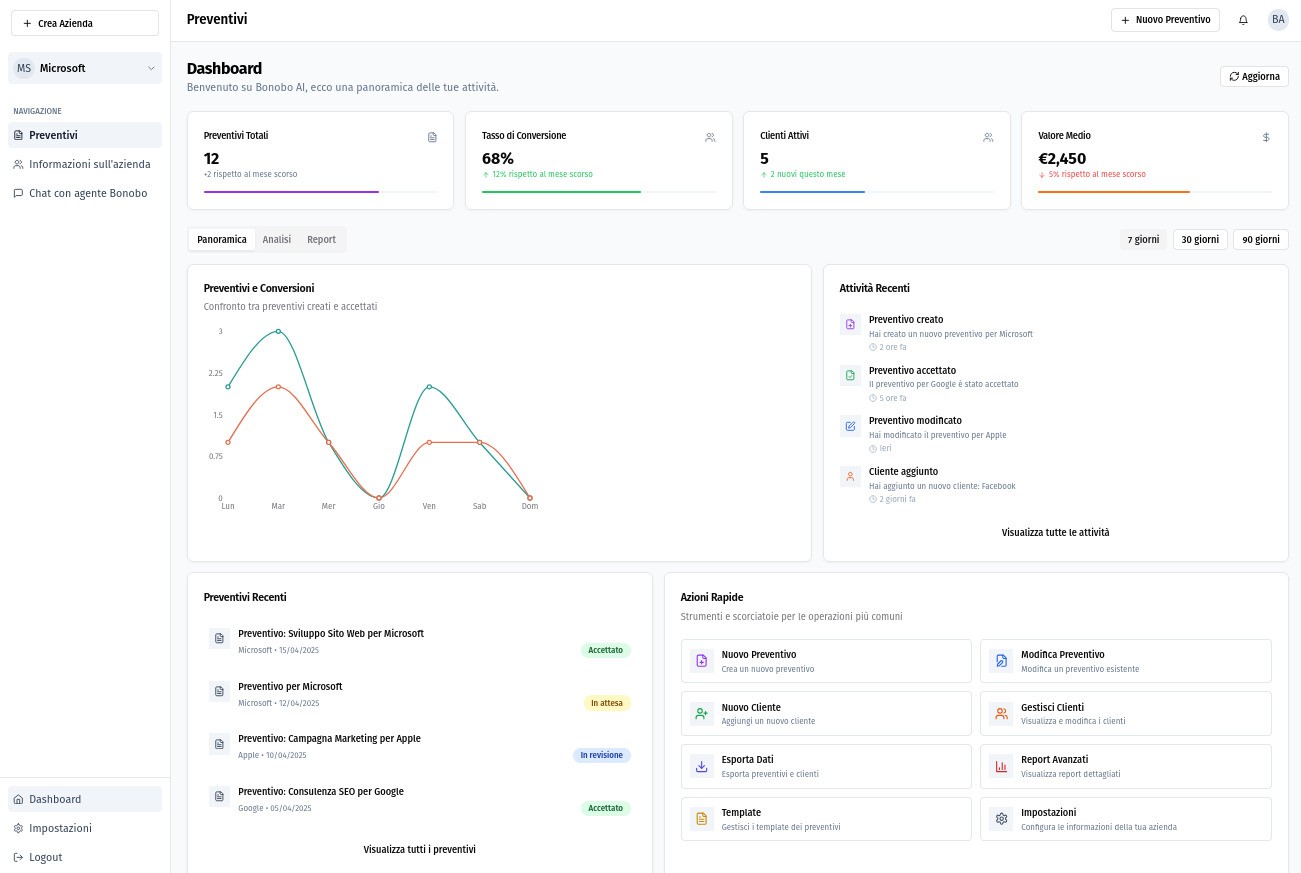
Task: Open Visualizza tutte le attività link
Action: [1055, 533]
